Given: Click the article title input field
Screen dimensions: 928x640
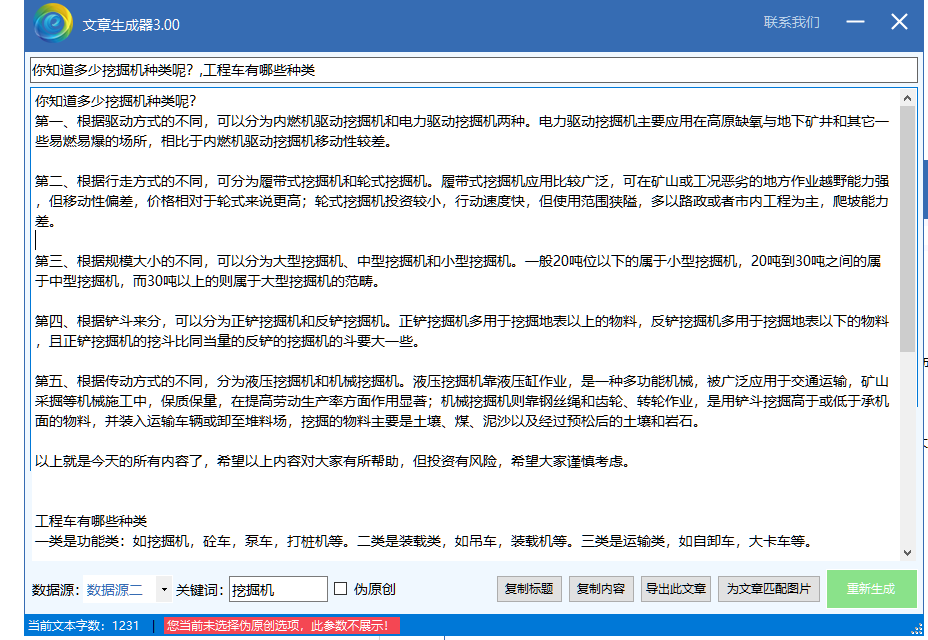Looking at the screenshot, I should click(x=473, y=70).
